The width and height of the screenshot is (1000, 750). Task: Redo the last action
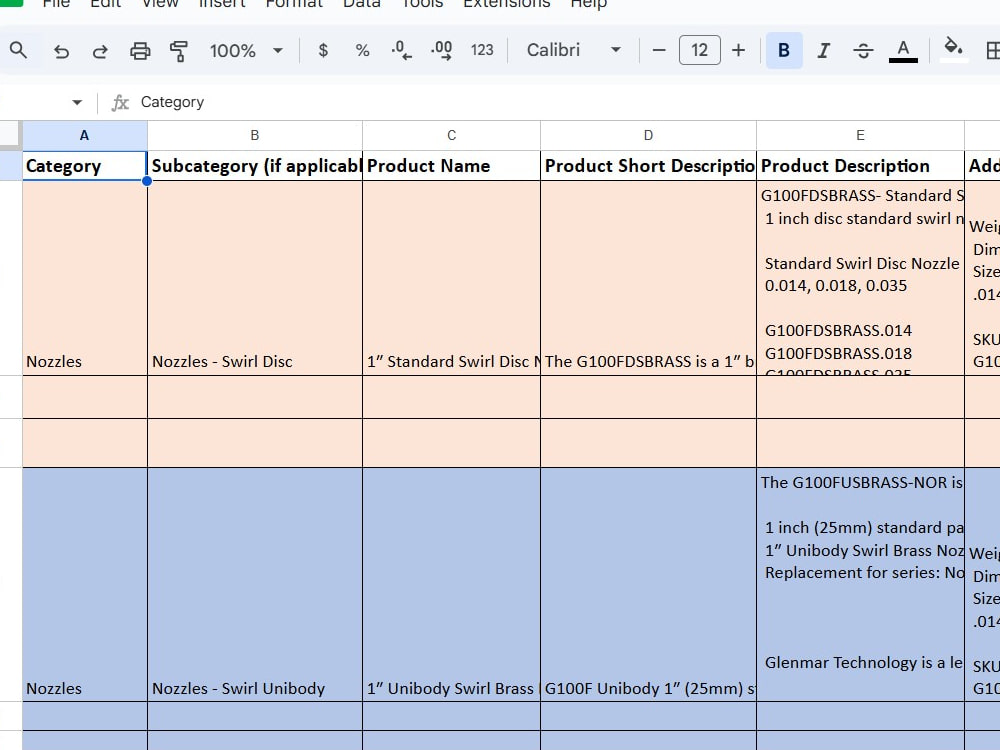[x=100, y=50]
